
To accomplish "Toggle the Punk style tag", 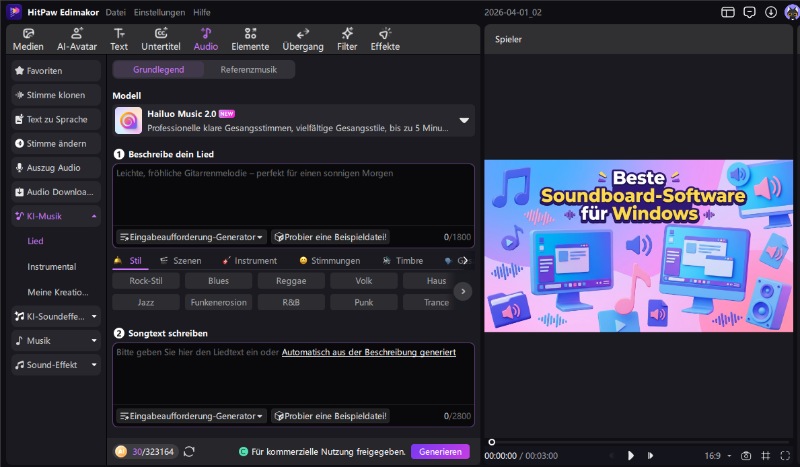I will coord(364,302).
